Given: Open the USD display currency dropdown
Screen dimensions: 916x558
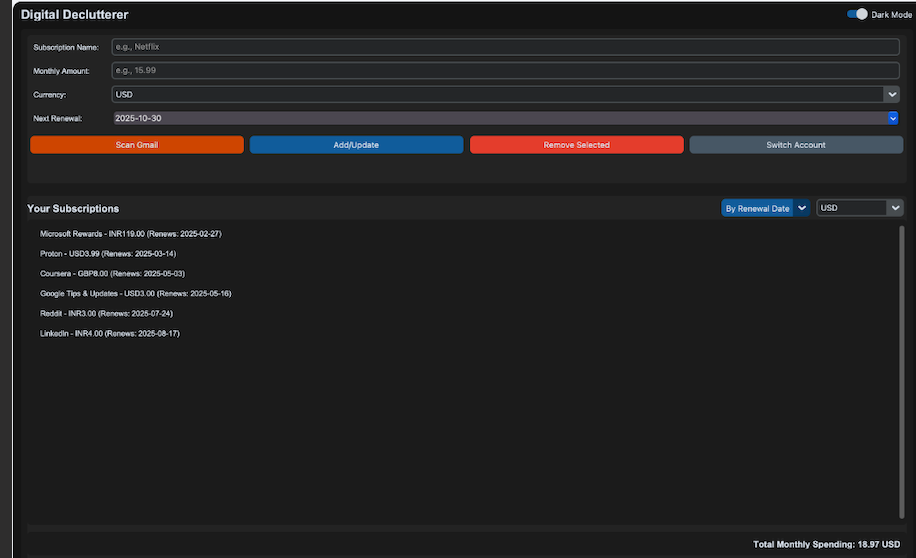Looking at the screenshot, I should pyautogui.click(x=859, y=208).
